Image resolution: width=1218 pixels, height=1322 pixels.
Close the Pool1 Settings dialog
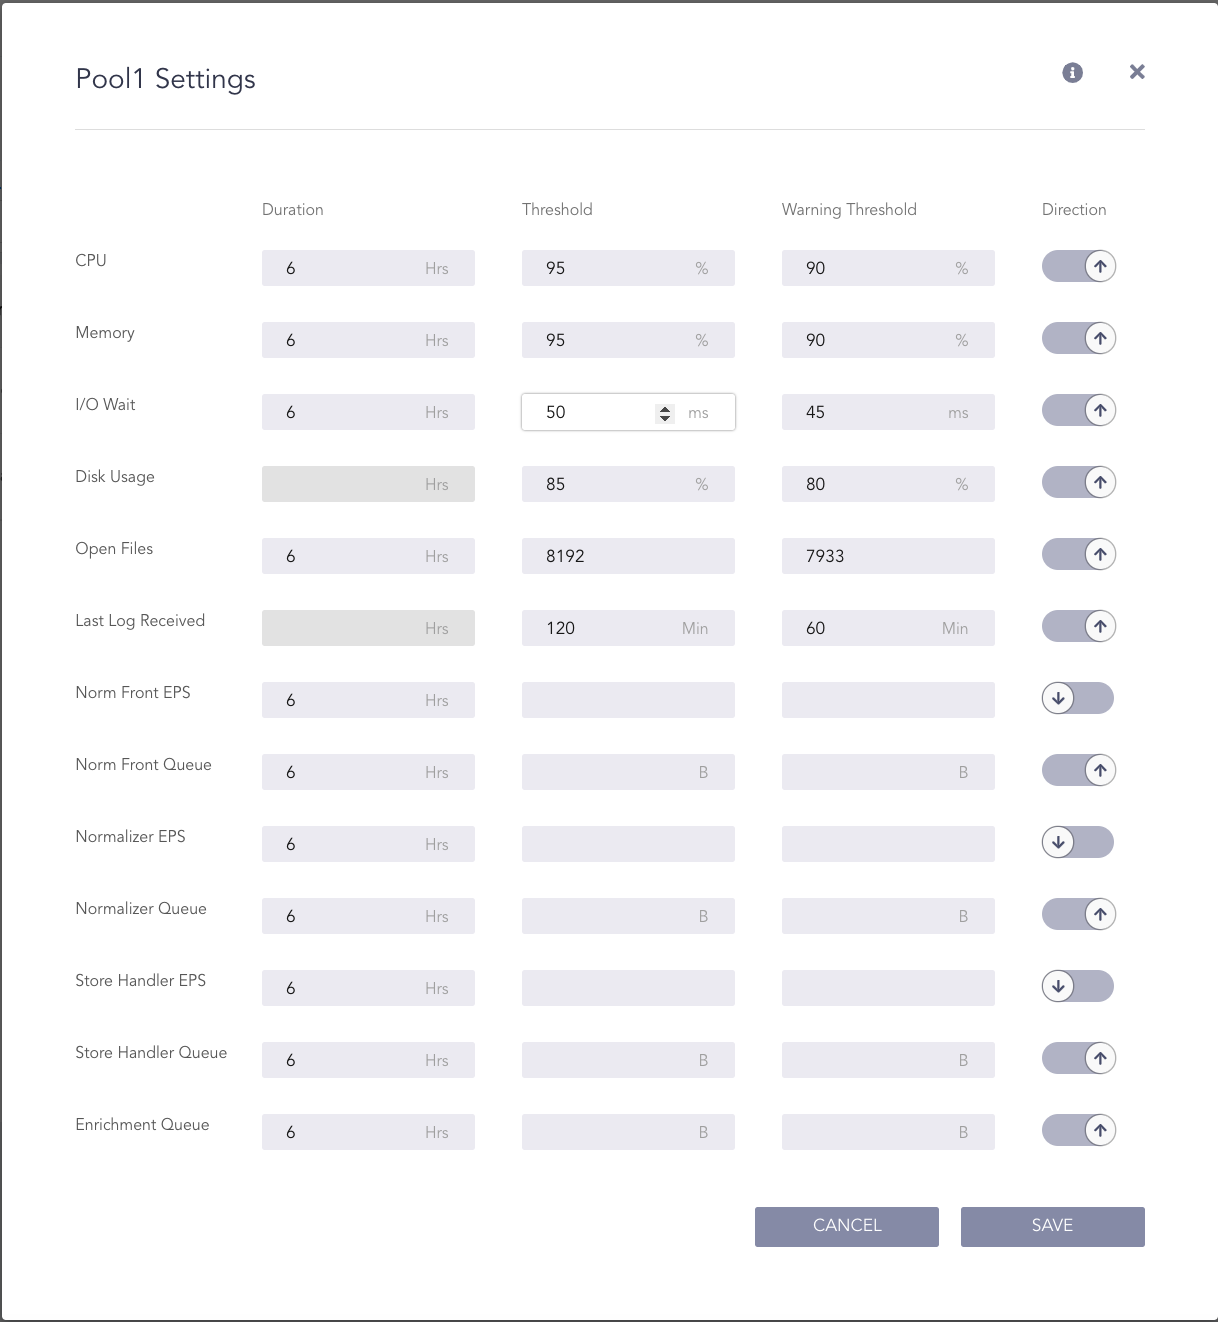pos(1136,71)
